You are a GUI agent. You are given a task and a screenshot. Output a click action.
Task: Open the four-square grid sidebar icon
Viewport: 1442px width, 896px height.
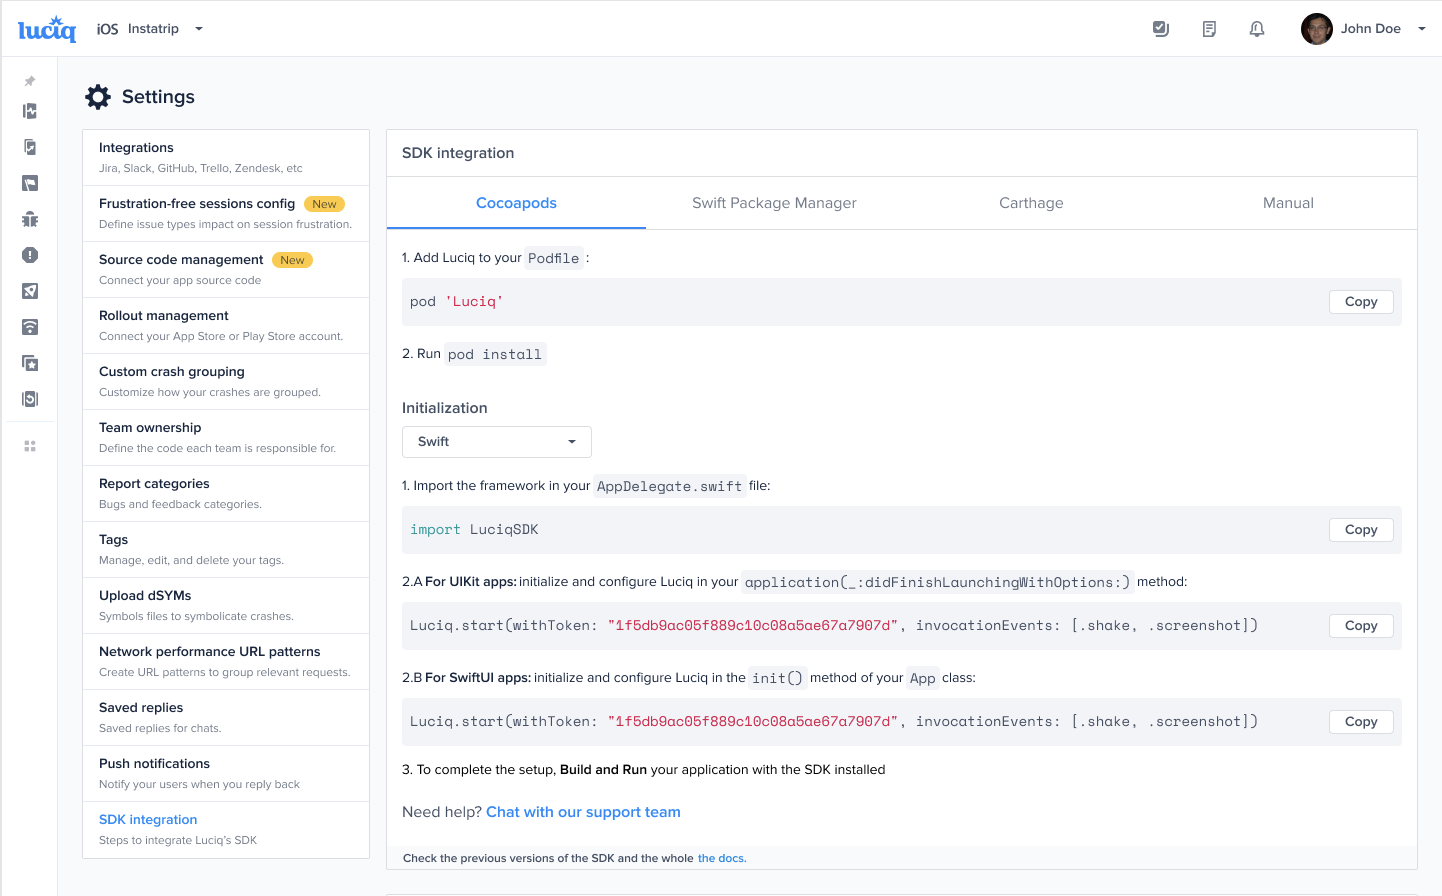coord(30,446)
